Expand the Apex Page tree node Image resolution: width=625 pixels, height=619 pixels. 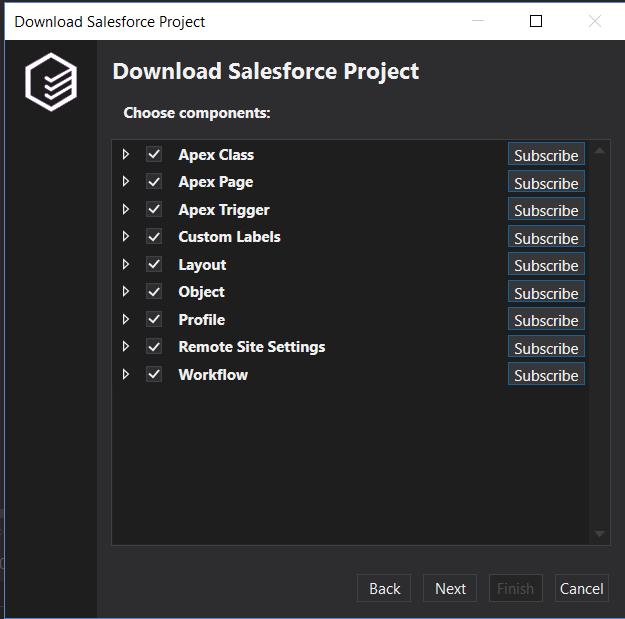tap(126, 182)
